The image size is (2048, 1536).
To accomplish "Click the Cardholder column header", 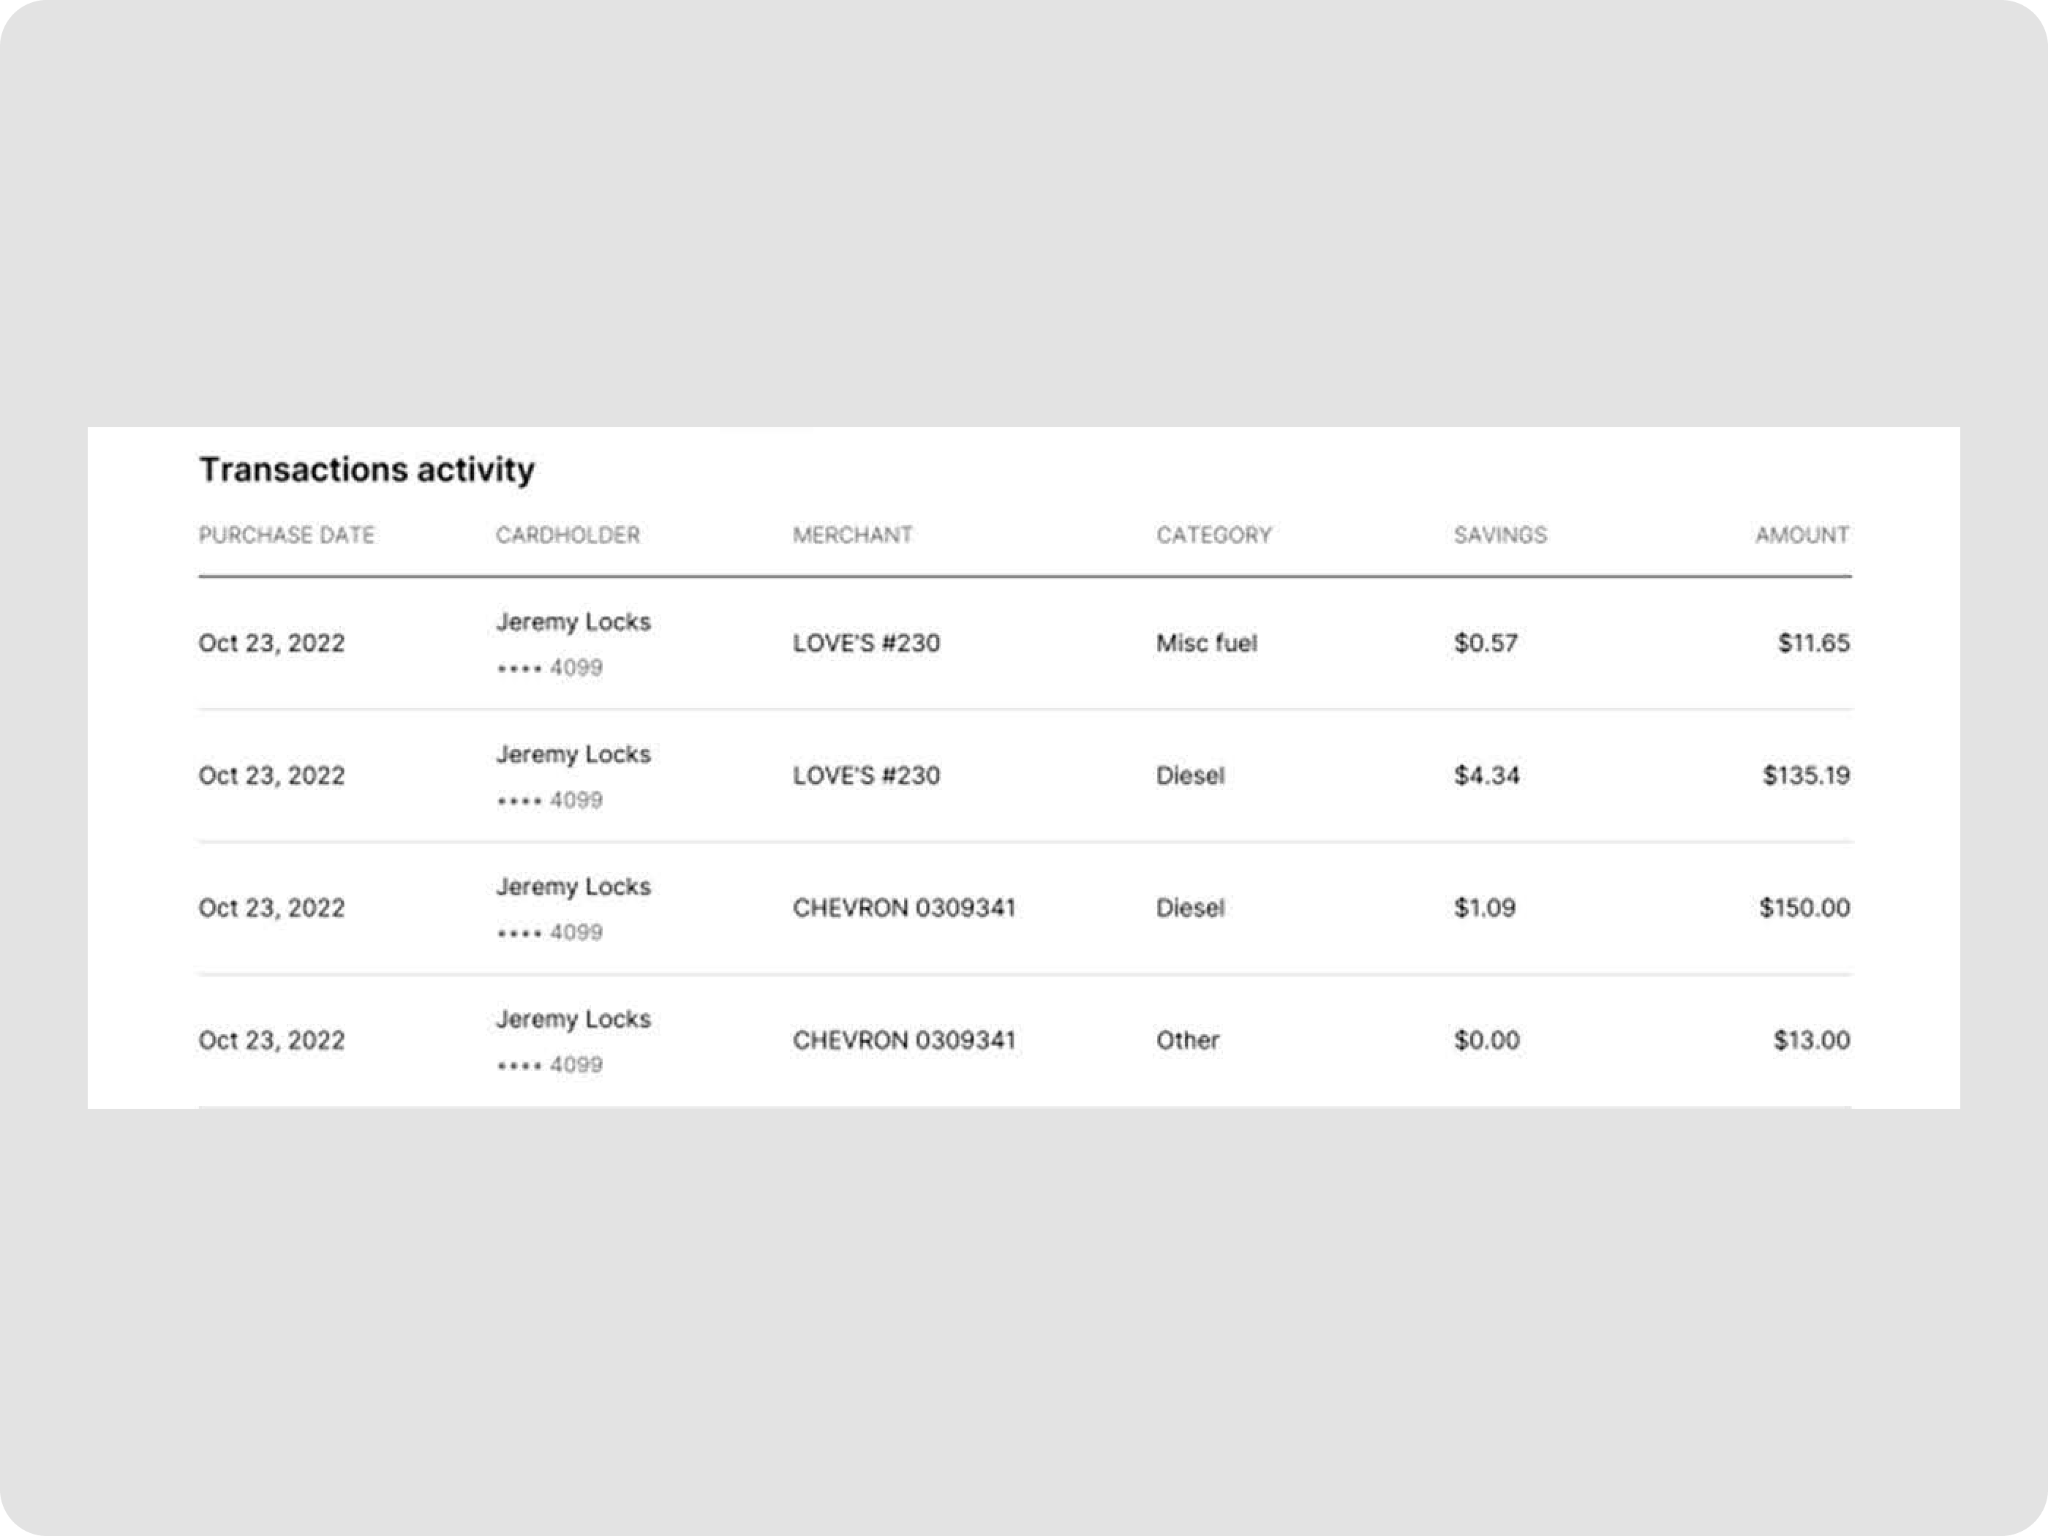I will click(x=567, y=535).
